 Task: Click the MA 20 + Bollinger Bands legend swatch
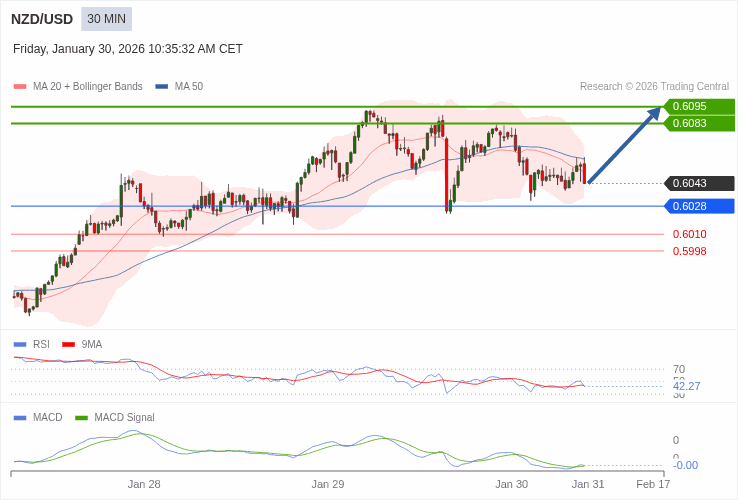(20, 87)
